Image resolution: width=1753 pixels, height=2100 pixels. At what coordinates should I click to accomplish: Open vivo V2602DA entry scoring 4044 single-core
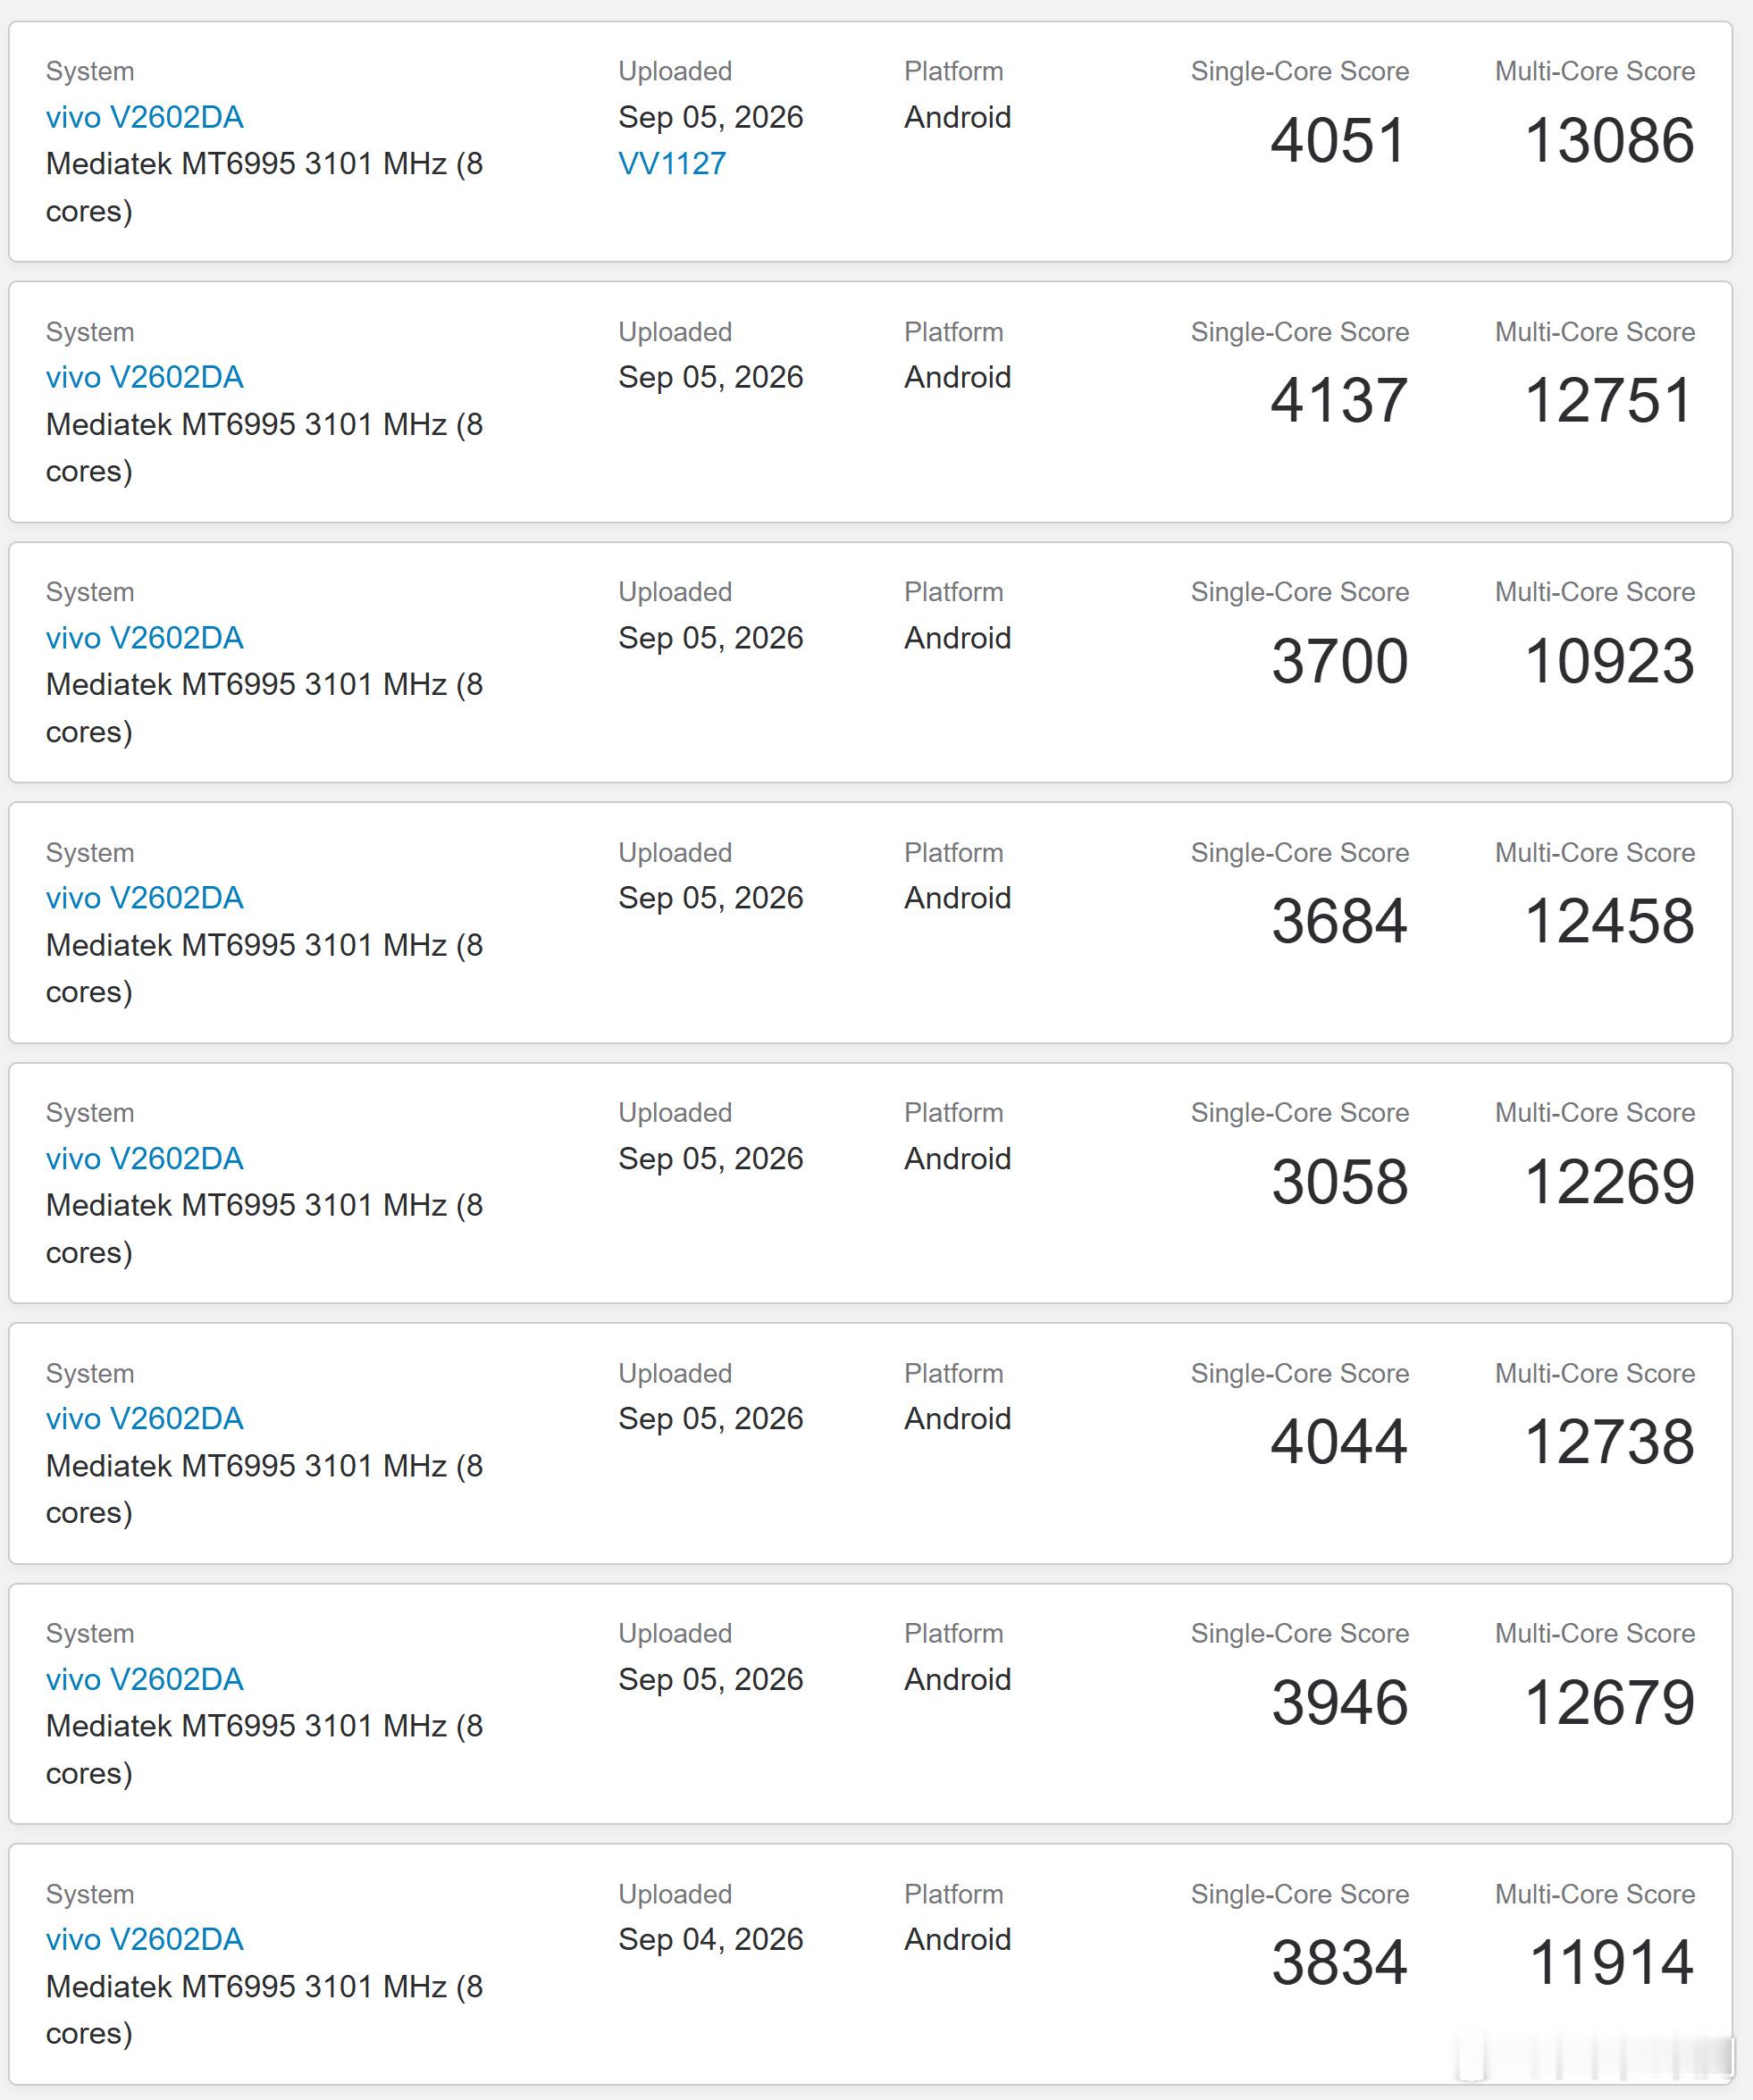coord(144,1418)
